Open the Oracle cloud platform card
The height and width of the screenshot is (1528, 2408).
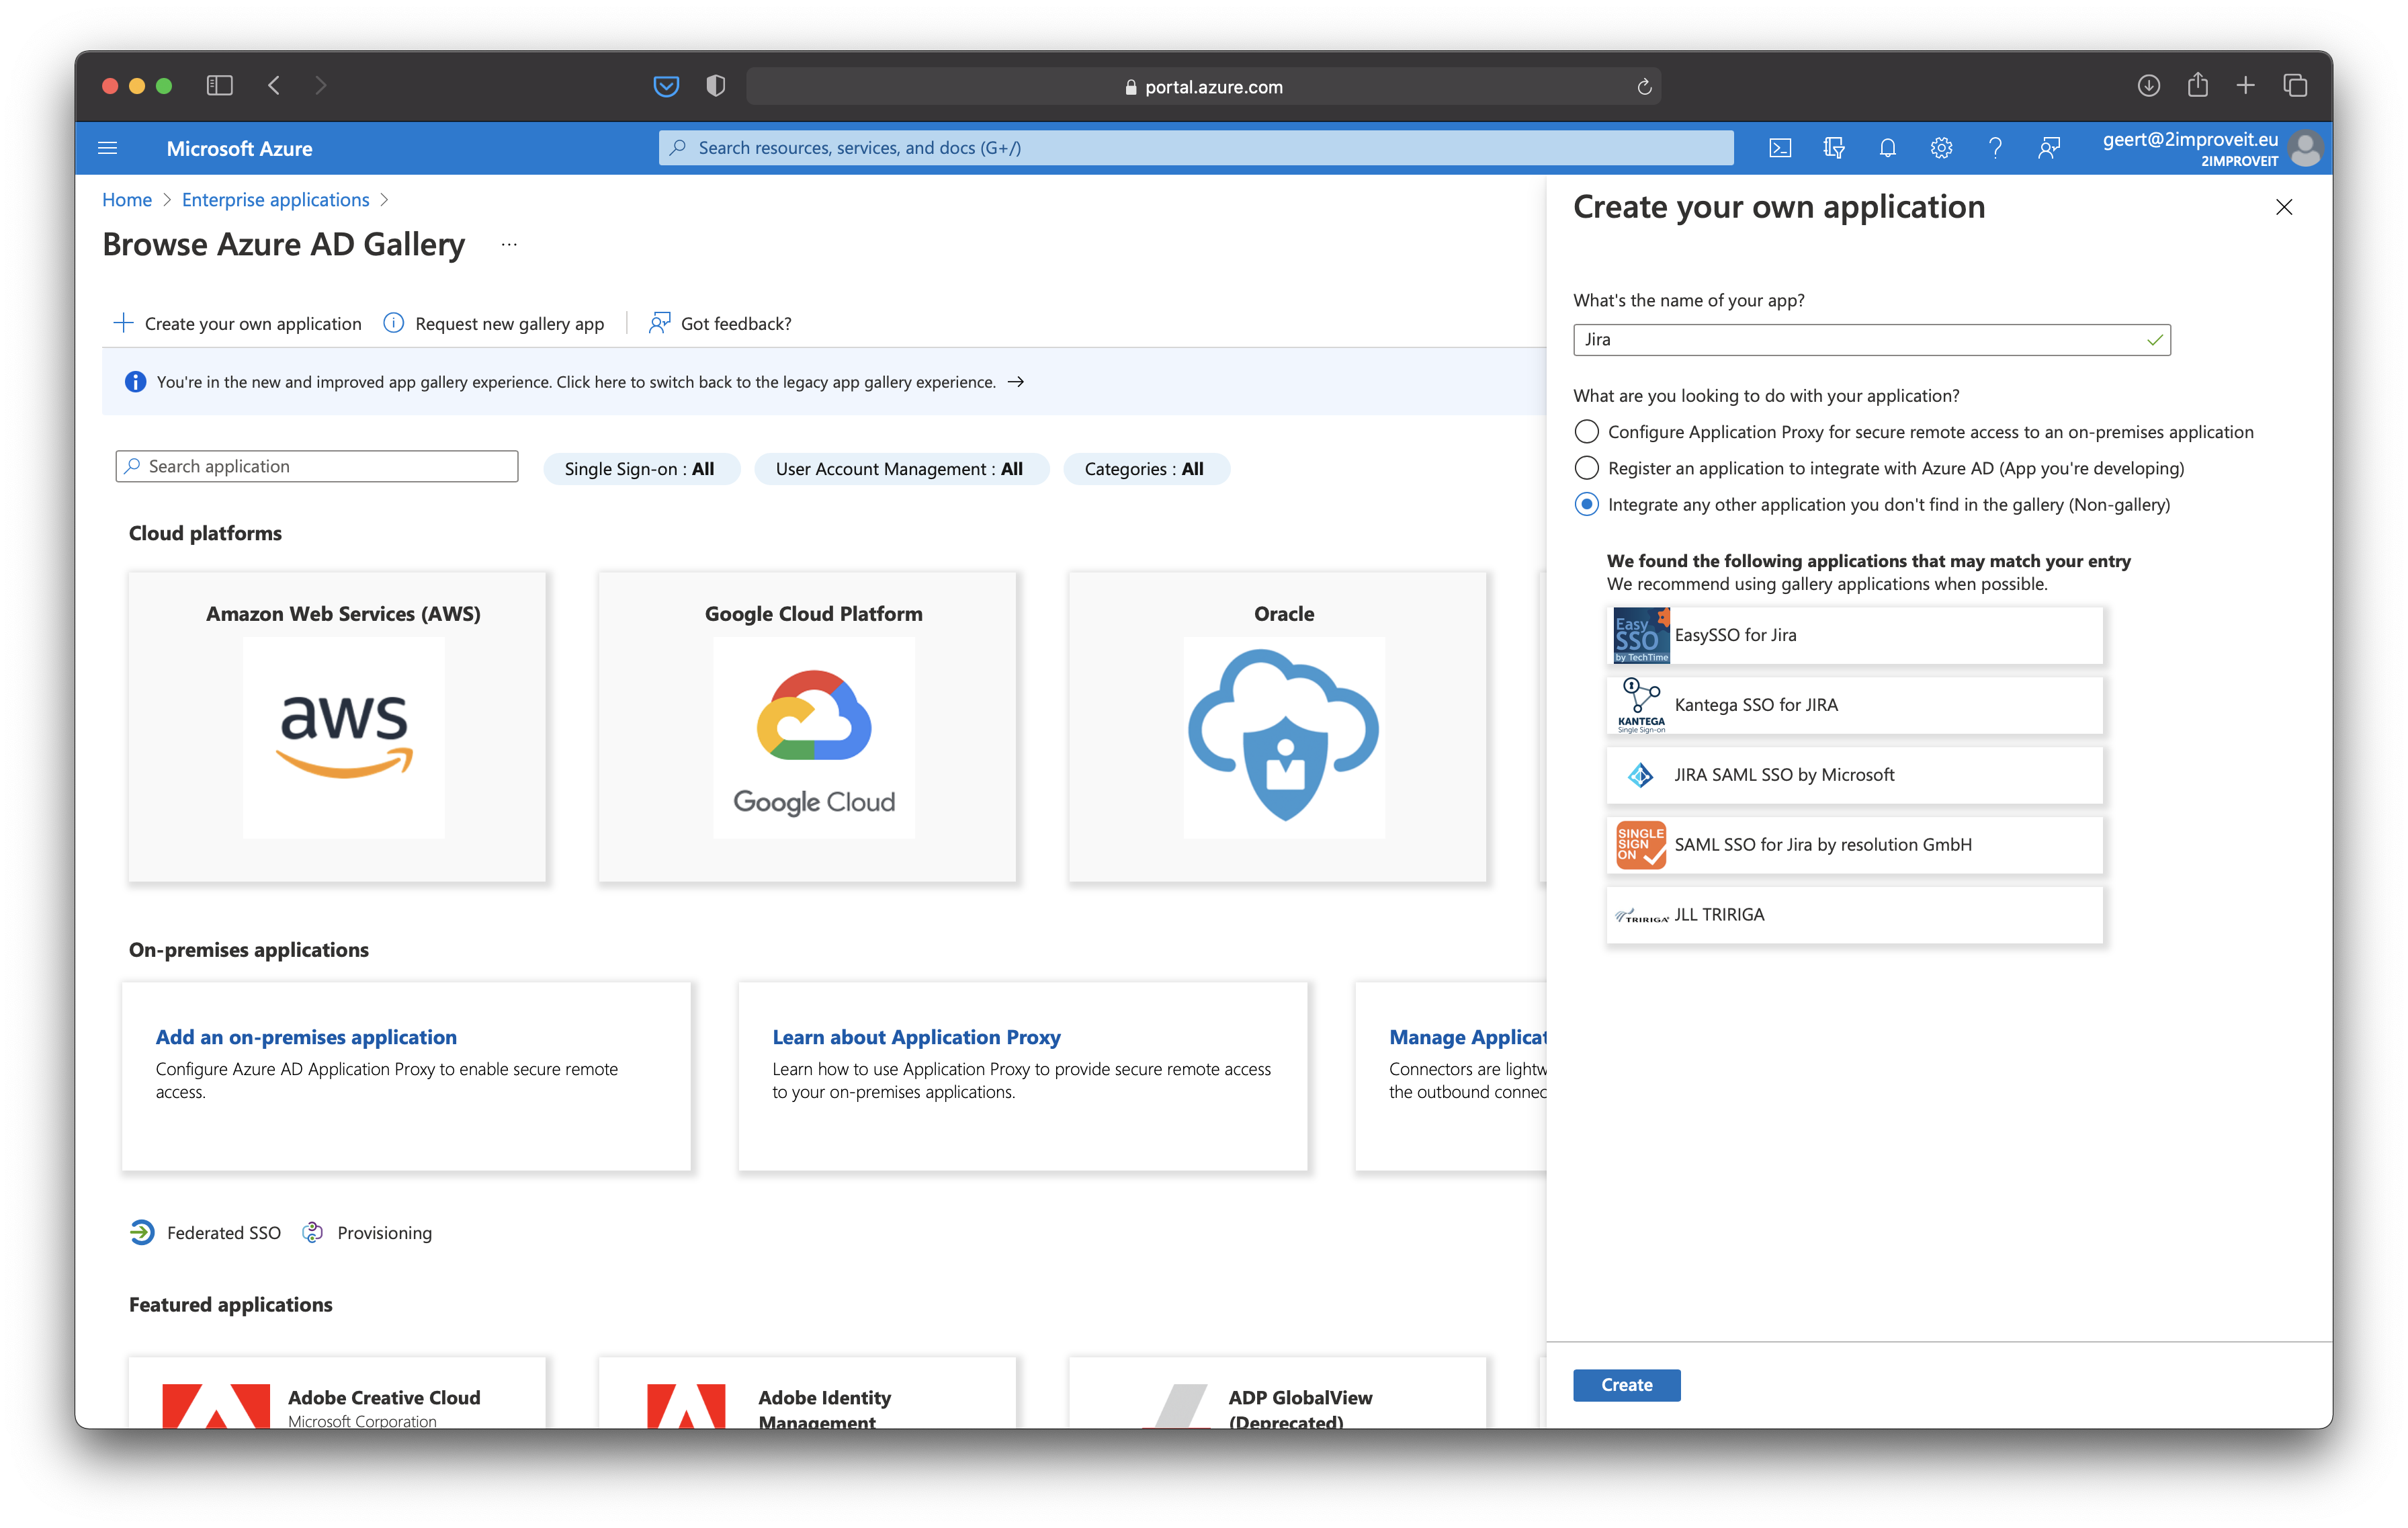click(x=1277, y=726)
